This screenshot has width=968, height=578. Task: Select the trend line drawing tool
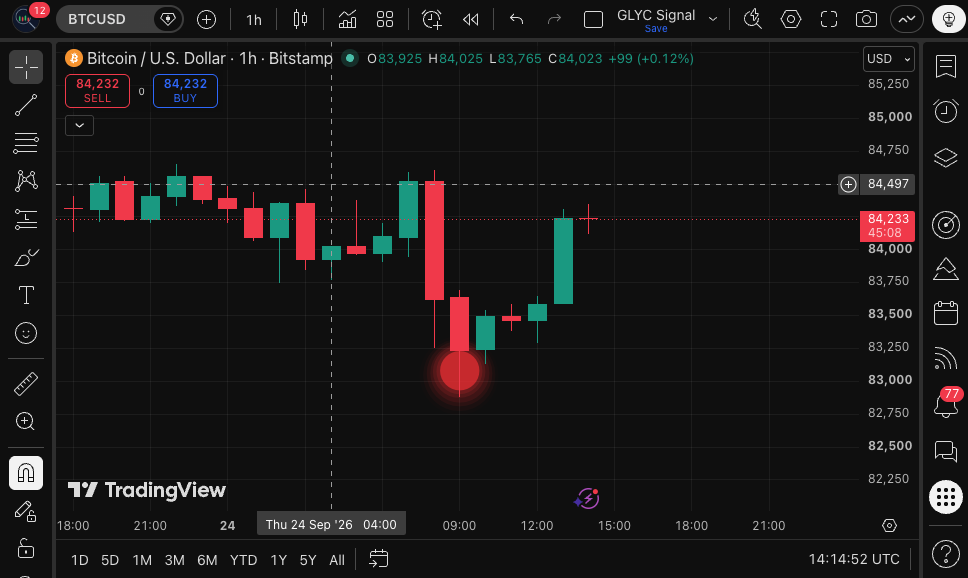(26, 105)
